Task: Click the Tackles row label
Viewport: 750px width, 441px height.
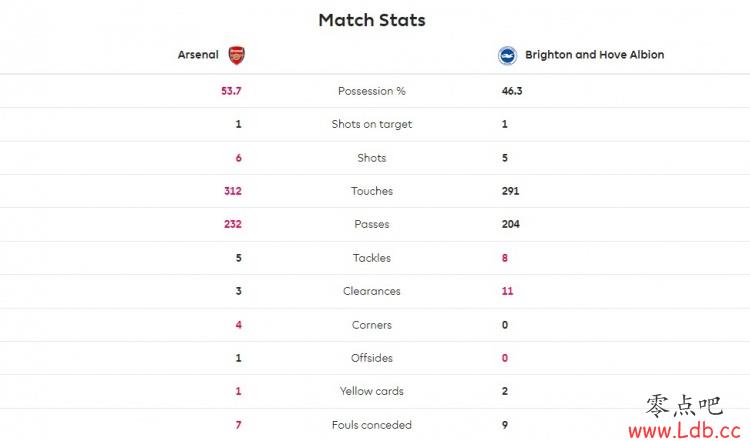Action: [x=372, y=258]
